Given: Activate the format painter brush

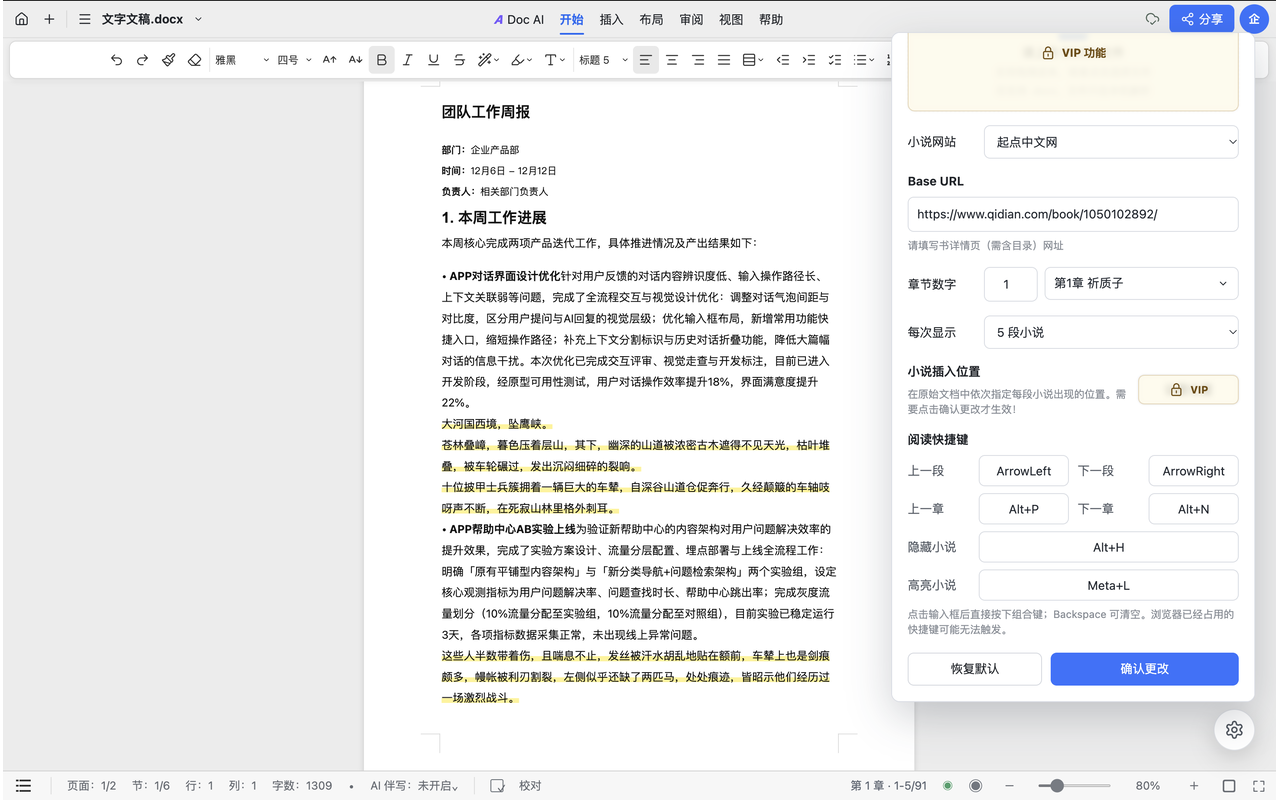Looking at the screenshot, I should point(168,60).
